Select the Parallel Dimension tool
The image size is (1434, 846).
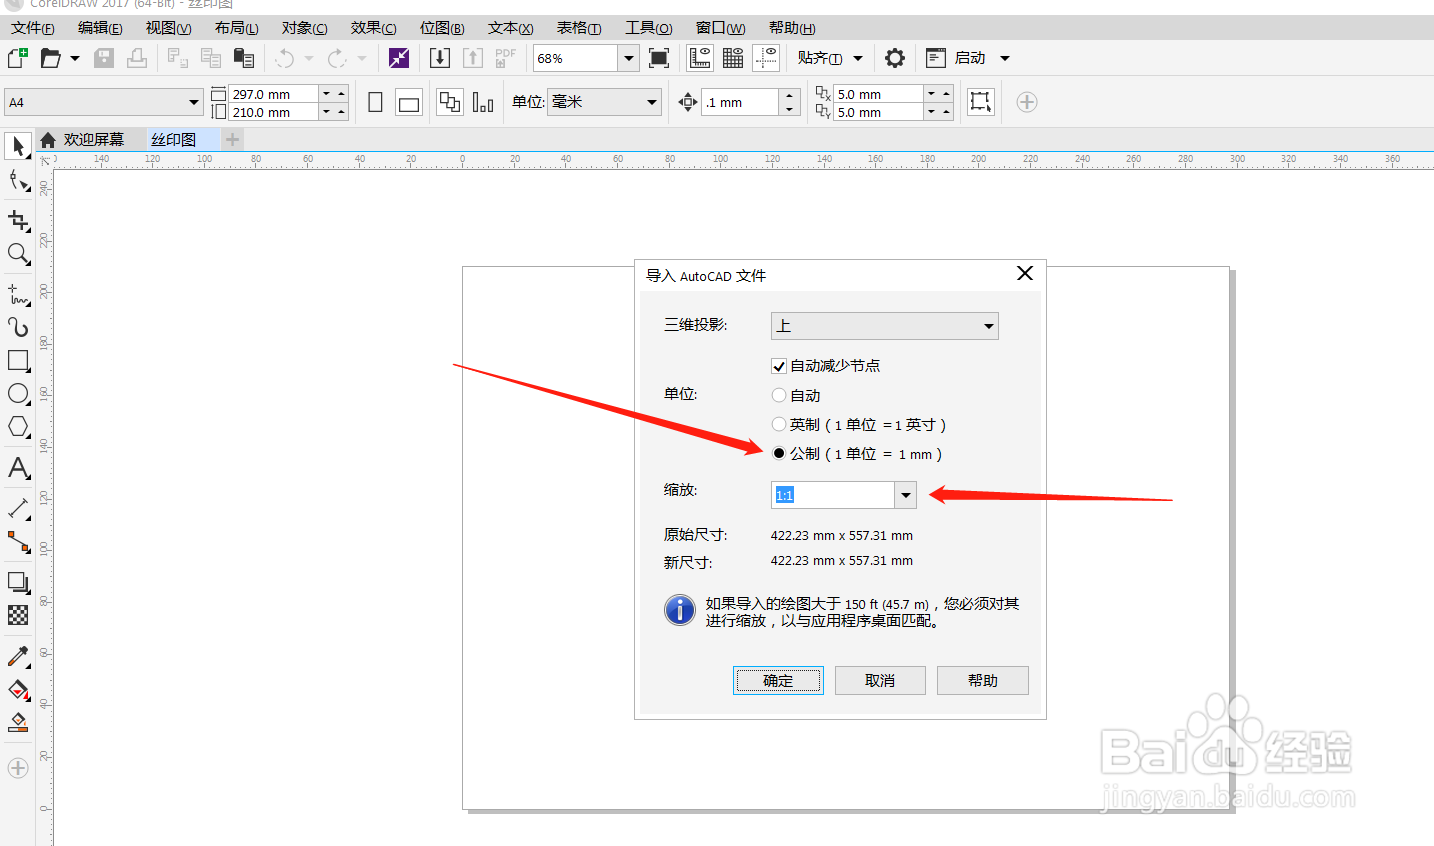[18, 508]
